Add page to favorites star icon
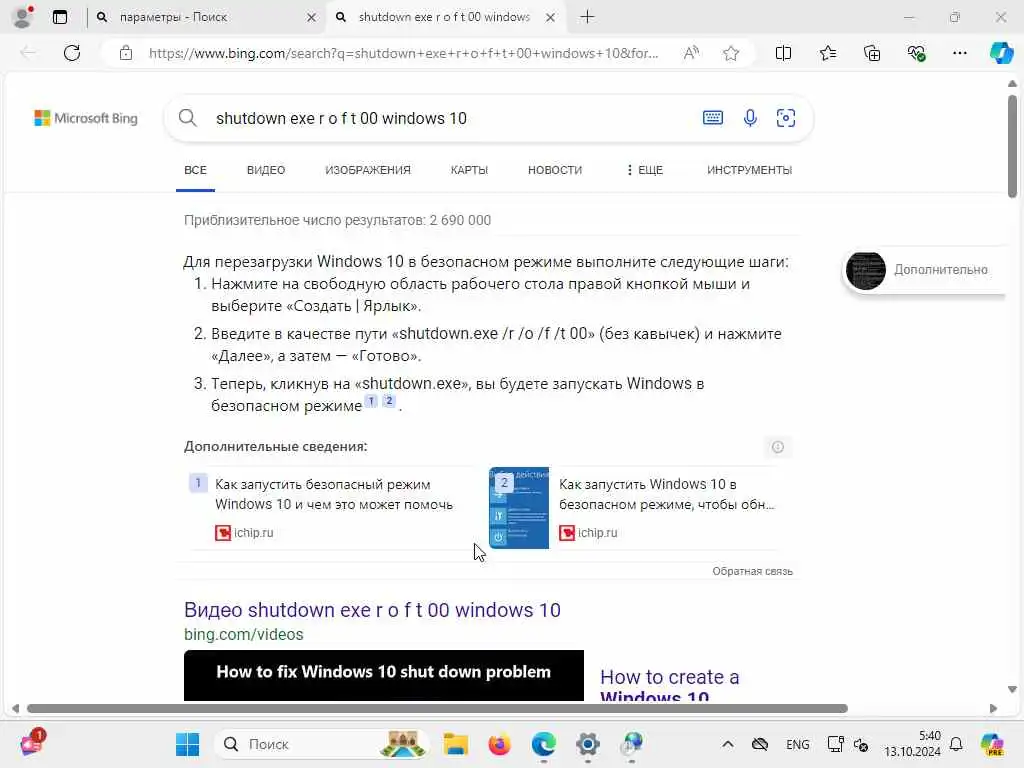This screenshot has width=1024, height=768. coord(731,53)
